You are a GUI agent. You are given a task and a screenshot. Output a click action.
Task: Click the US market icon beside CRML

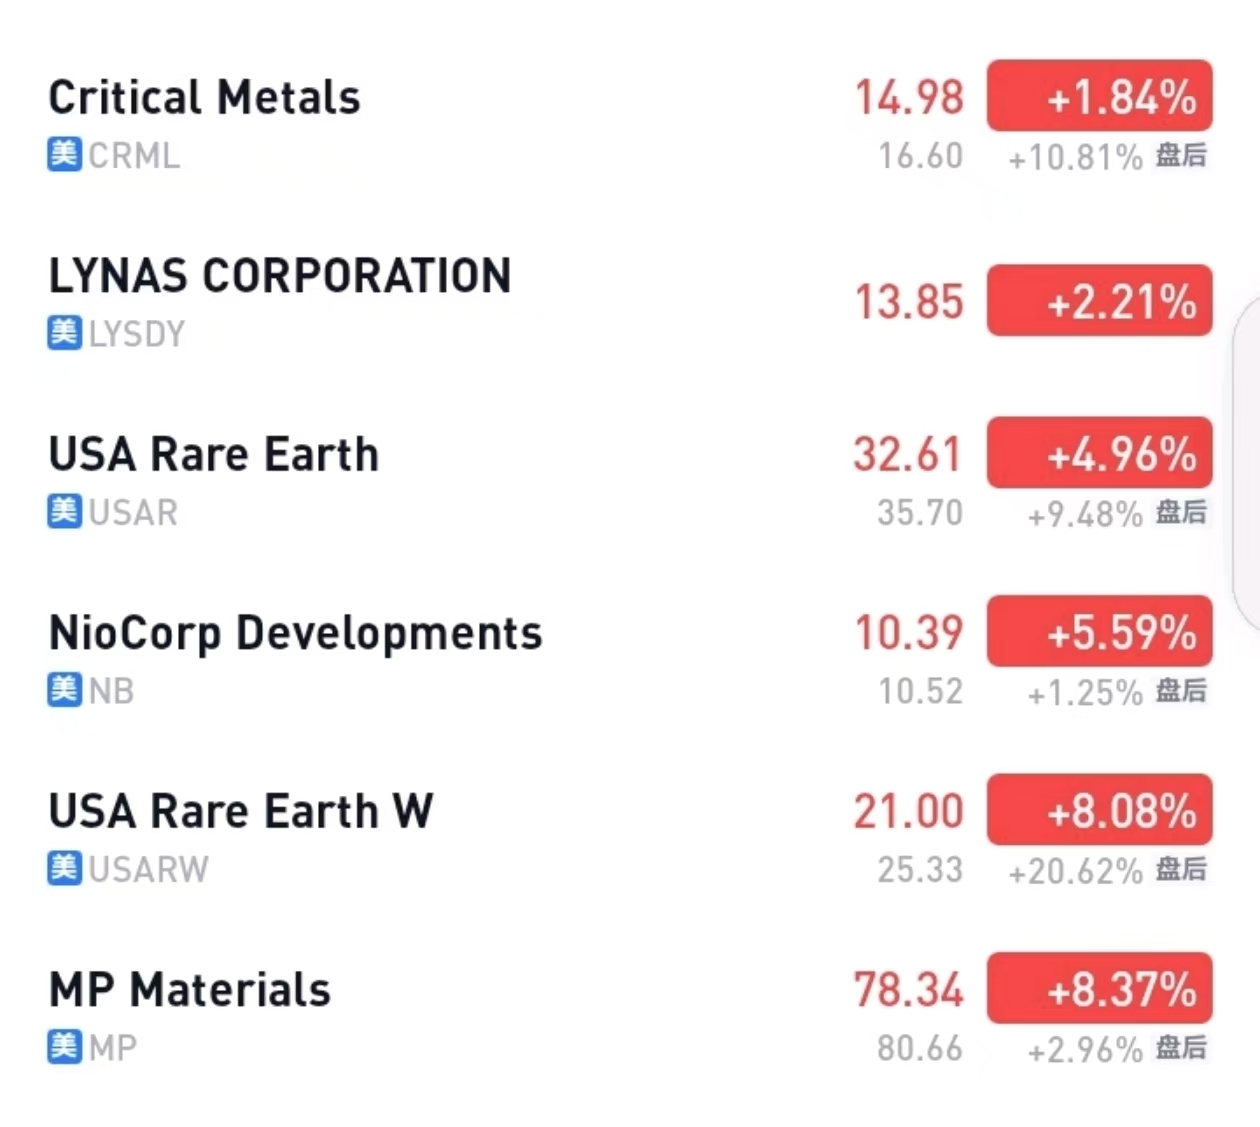64,155
